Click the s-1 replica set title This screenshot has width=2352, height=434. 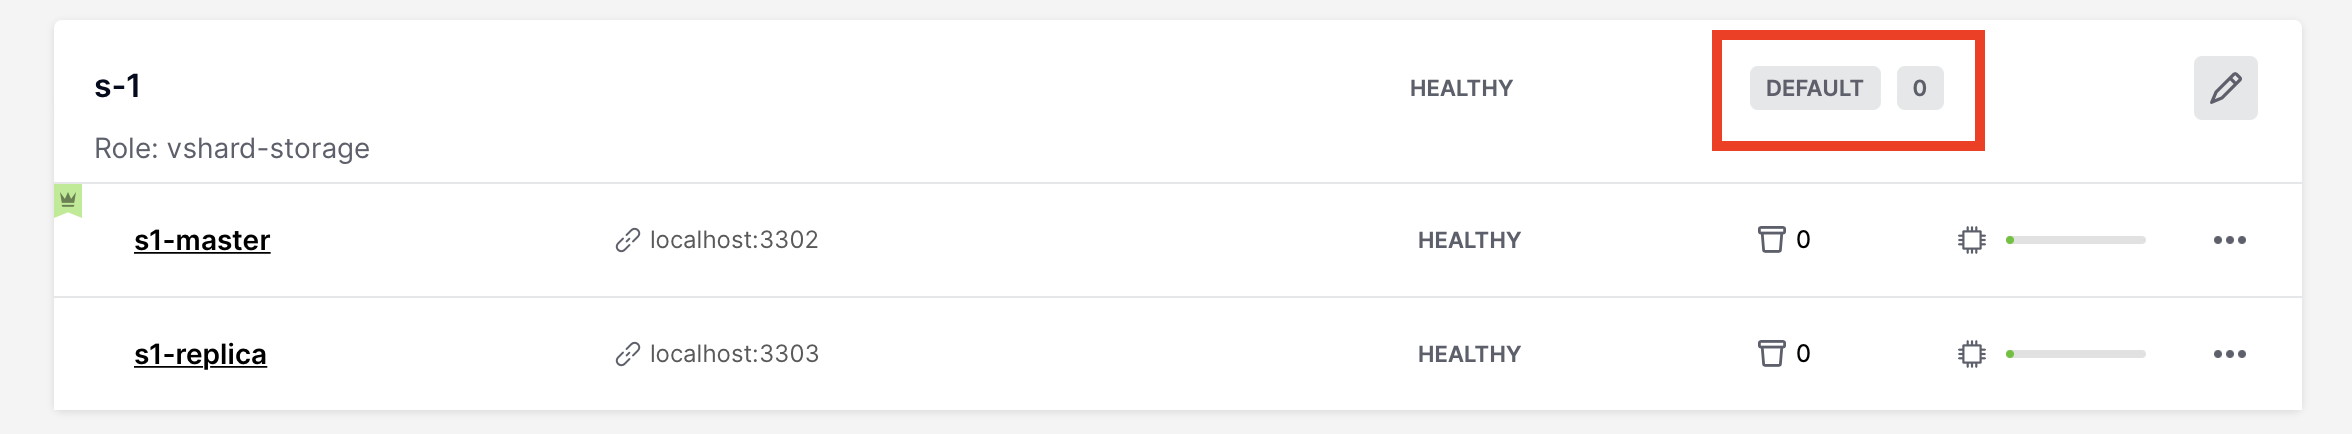pos(117,86)
